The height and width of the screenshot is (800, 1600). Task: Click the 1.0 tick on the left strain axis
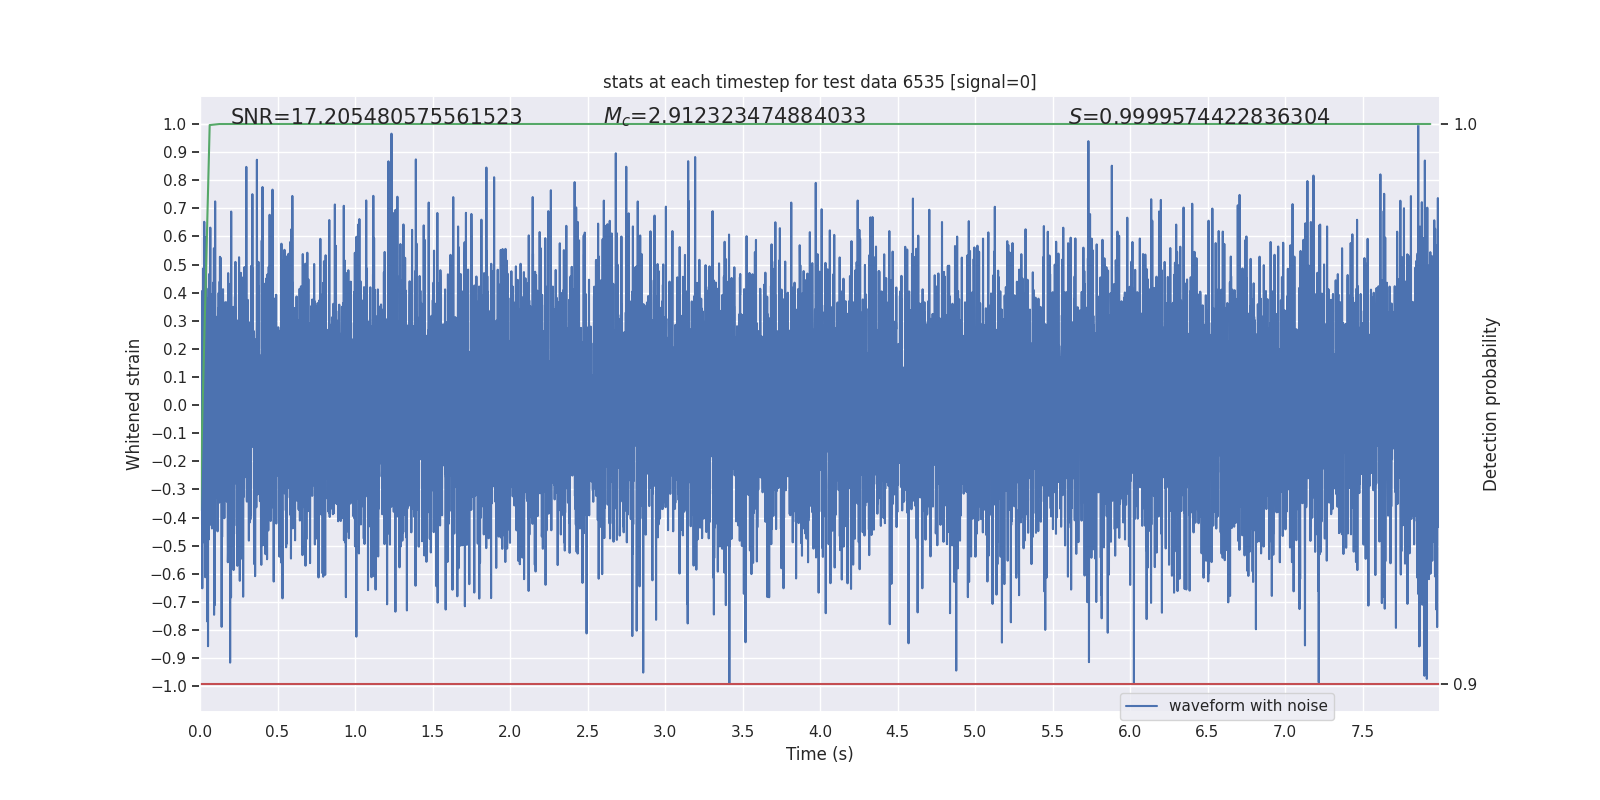pos(175,124)
